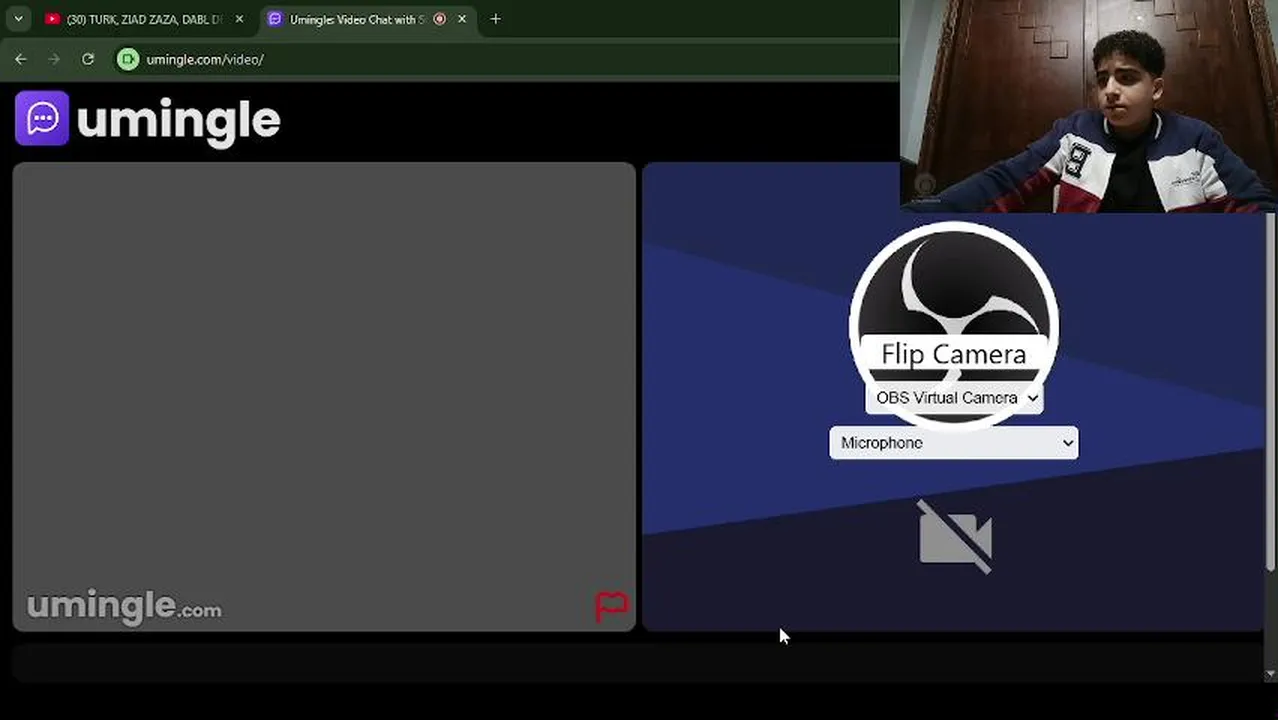
Task: Open the tab search chevron in browser
Action: point(18,19)
